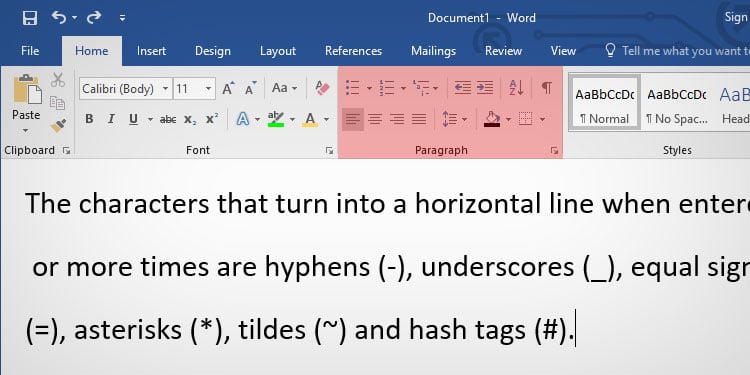Justify the text
The image size is (750, 375).
(419, 119)
